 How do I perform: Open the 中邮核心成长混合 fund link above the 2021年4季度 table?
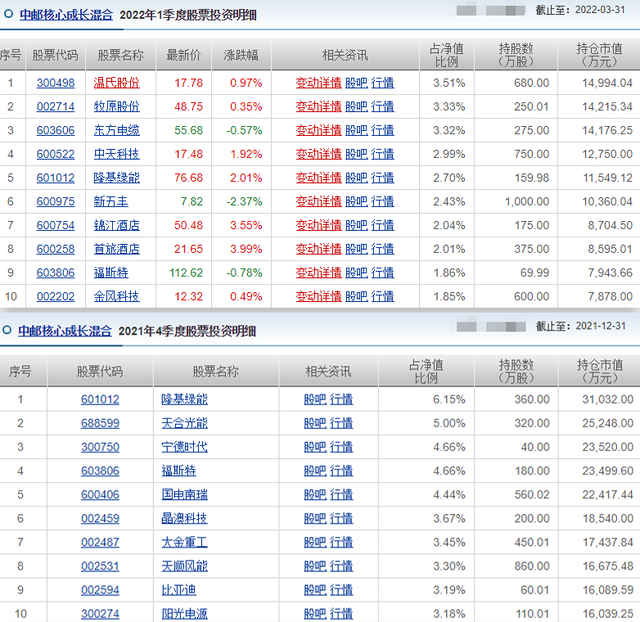coord(65,331)
